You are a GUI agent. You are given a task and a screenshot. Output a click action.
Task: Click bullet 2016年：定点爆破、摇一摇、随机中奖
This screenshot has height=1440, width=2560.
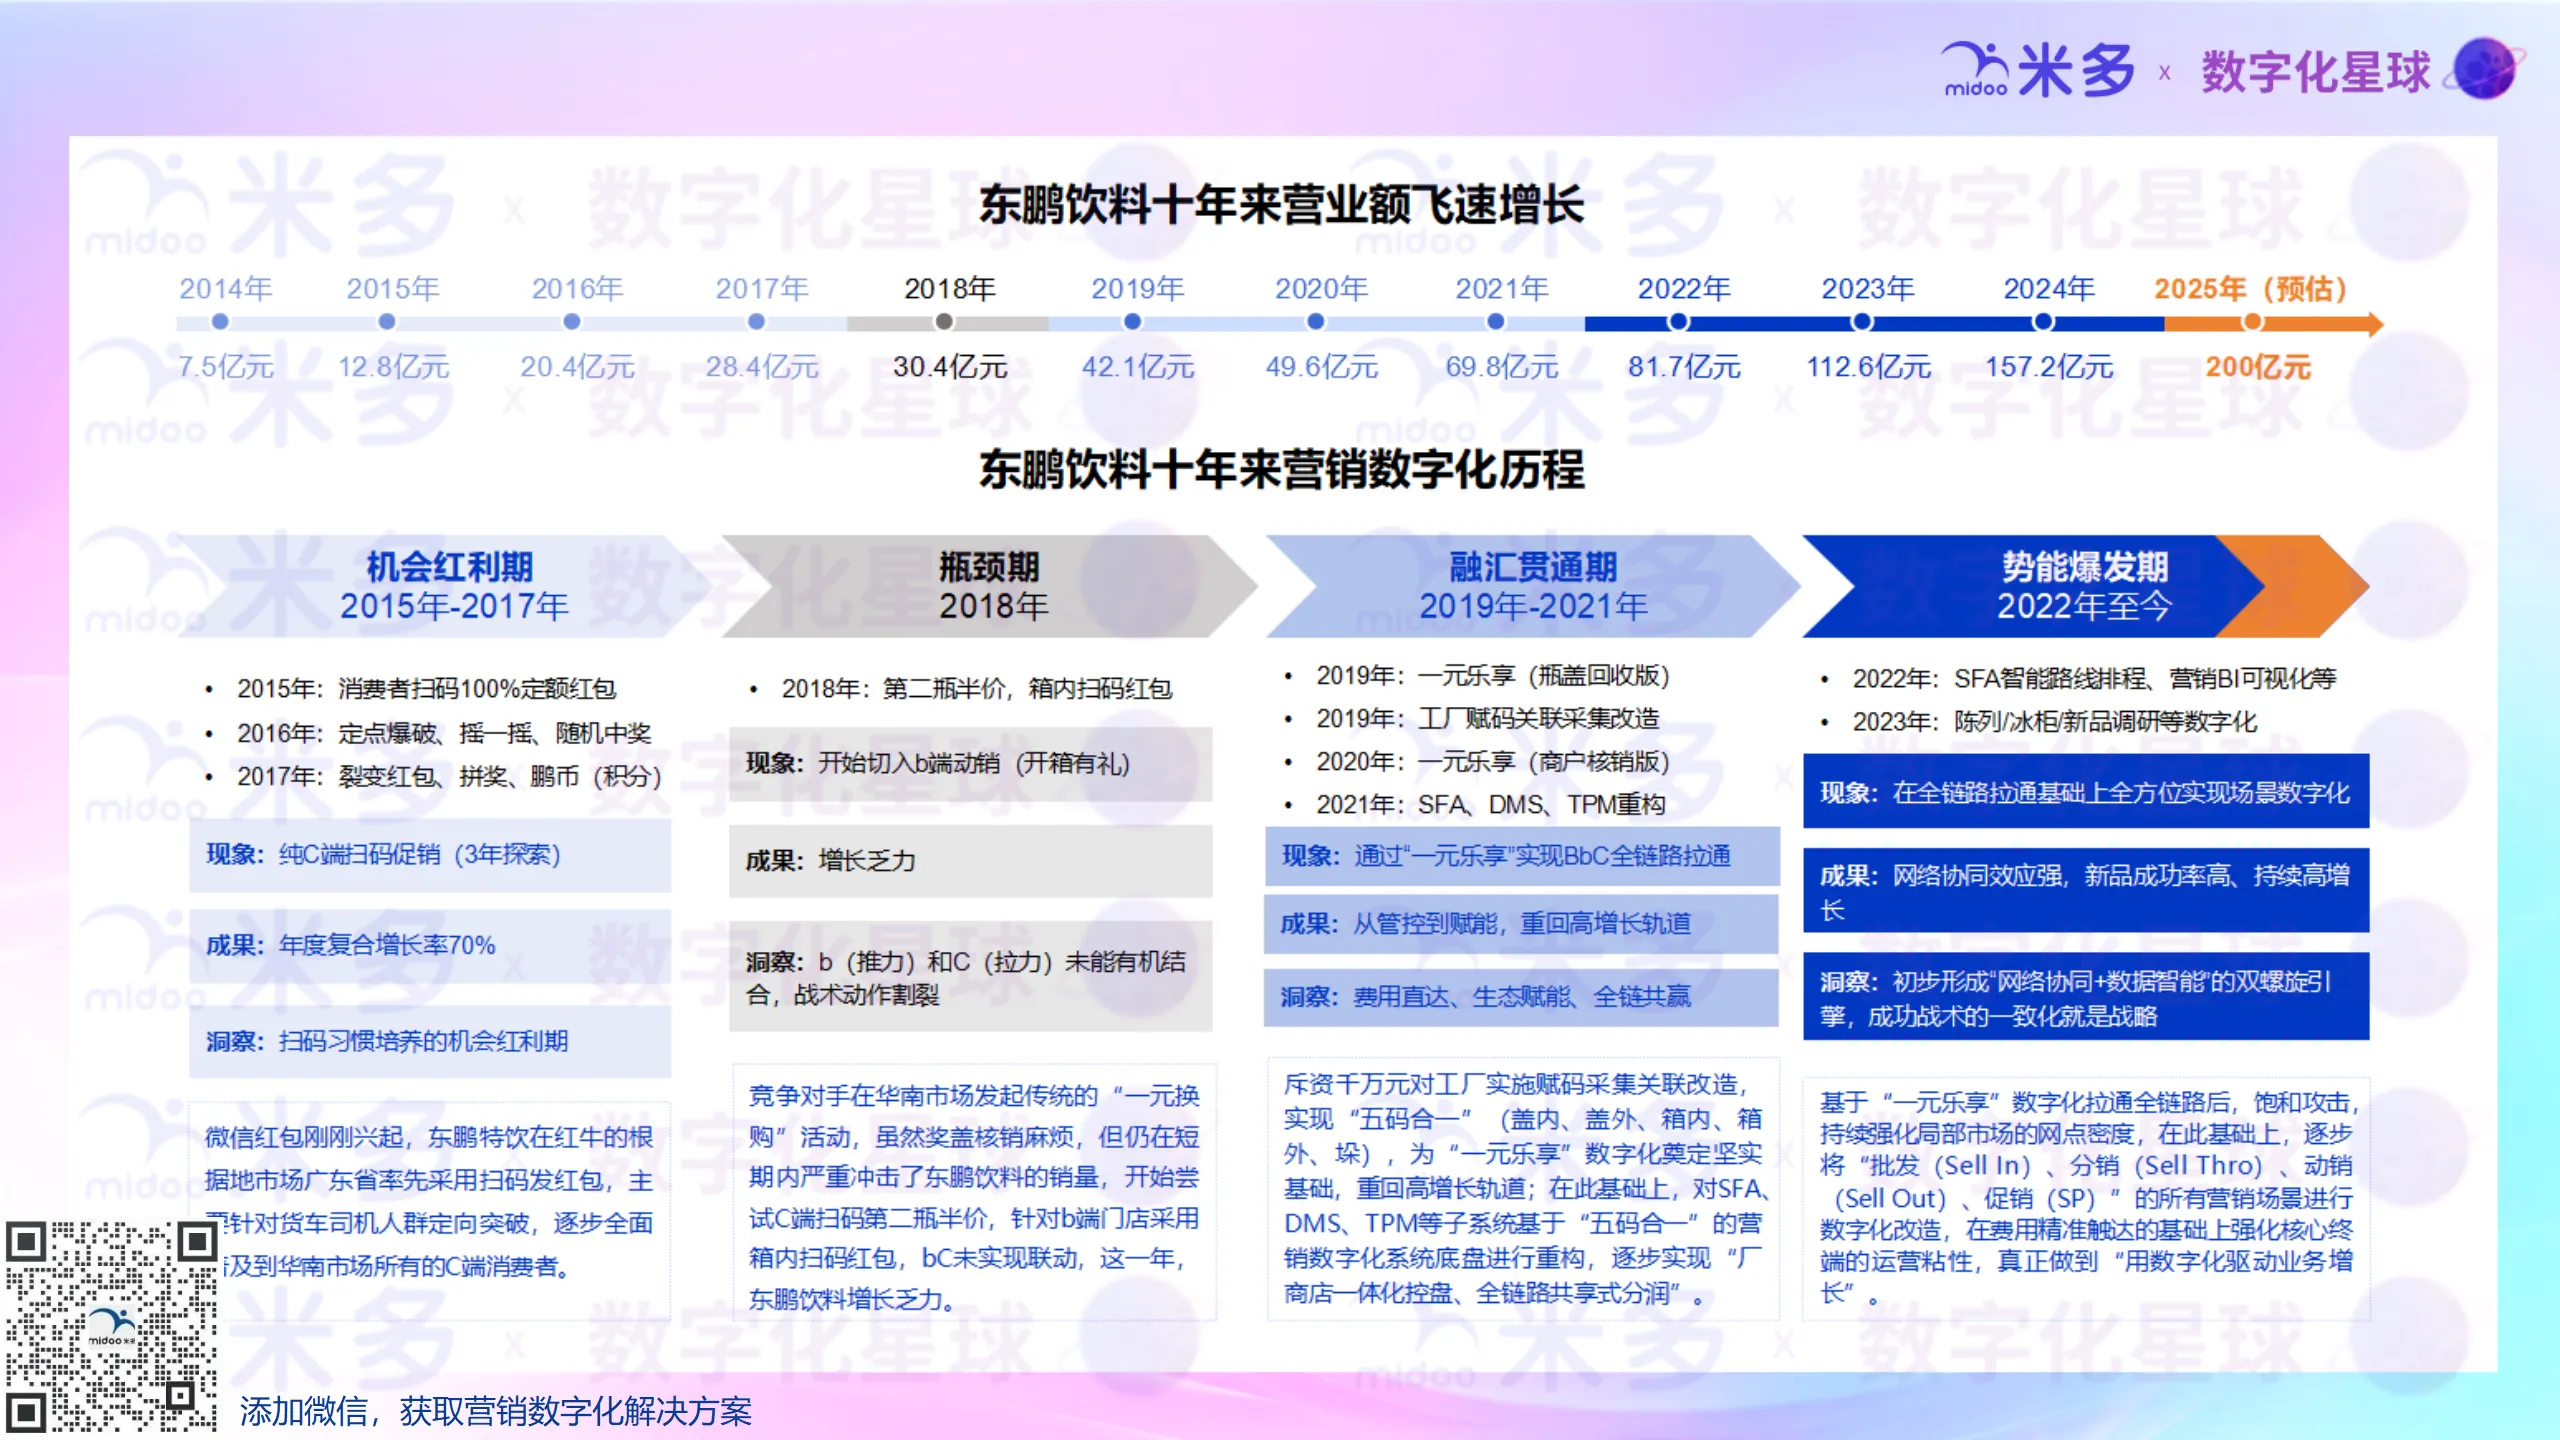pos(444,733)
